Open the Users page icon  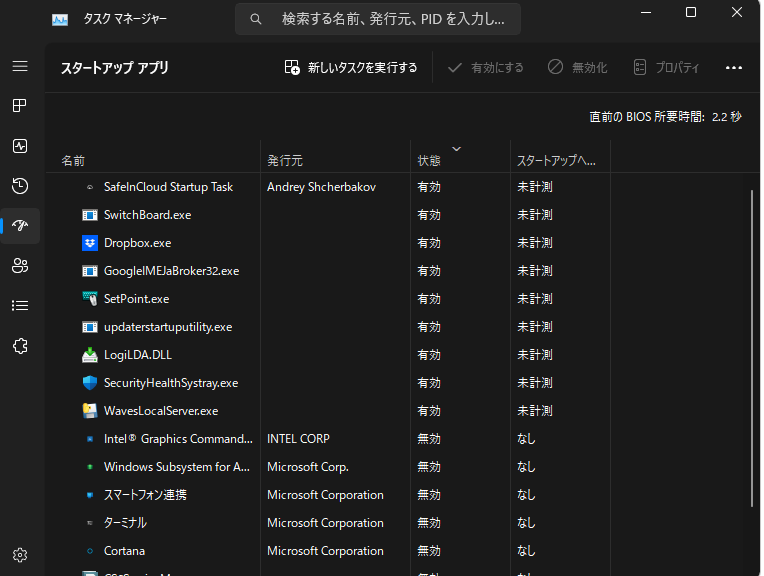20,265
